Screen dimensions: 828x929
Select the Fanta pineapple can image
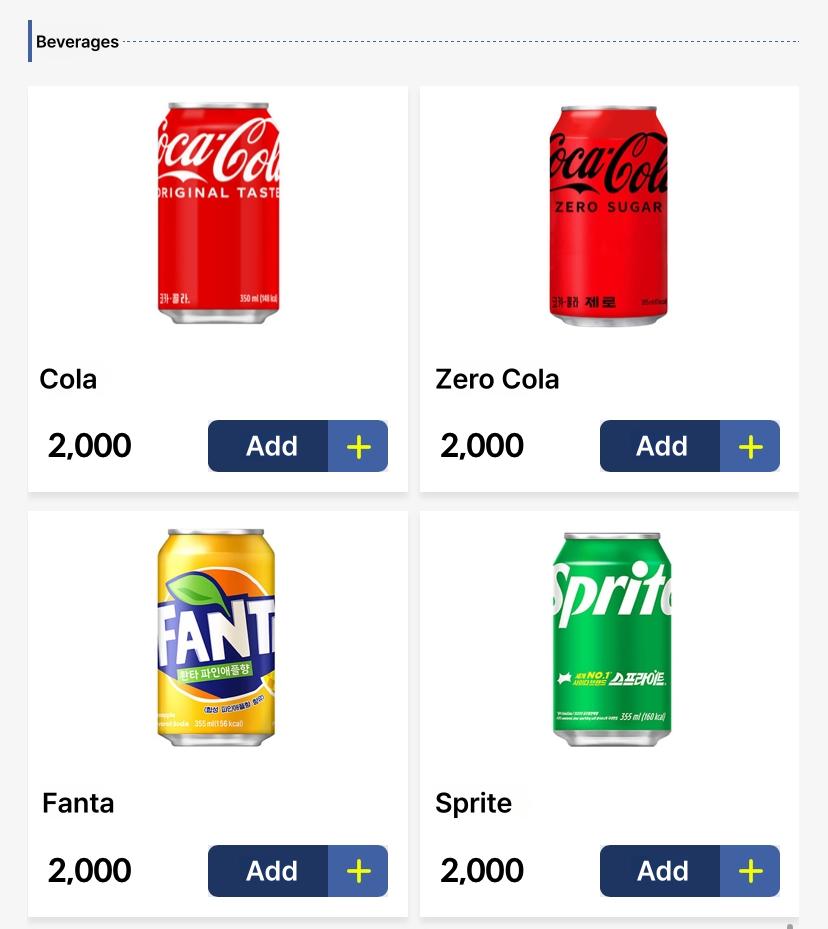tap(216, 638)
